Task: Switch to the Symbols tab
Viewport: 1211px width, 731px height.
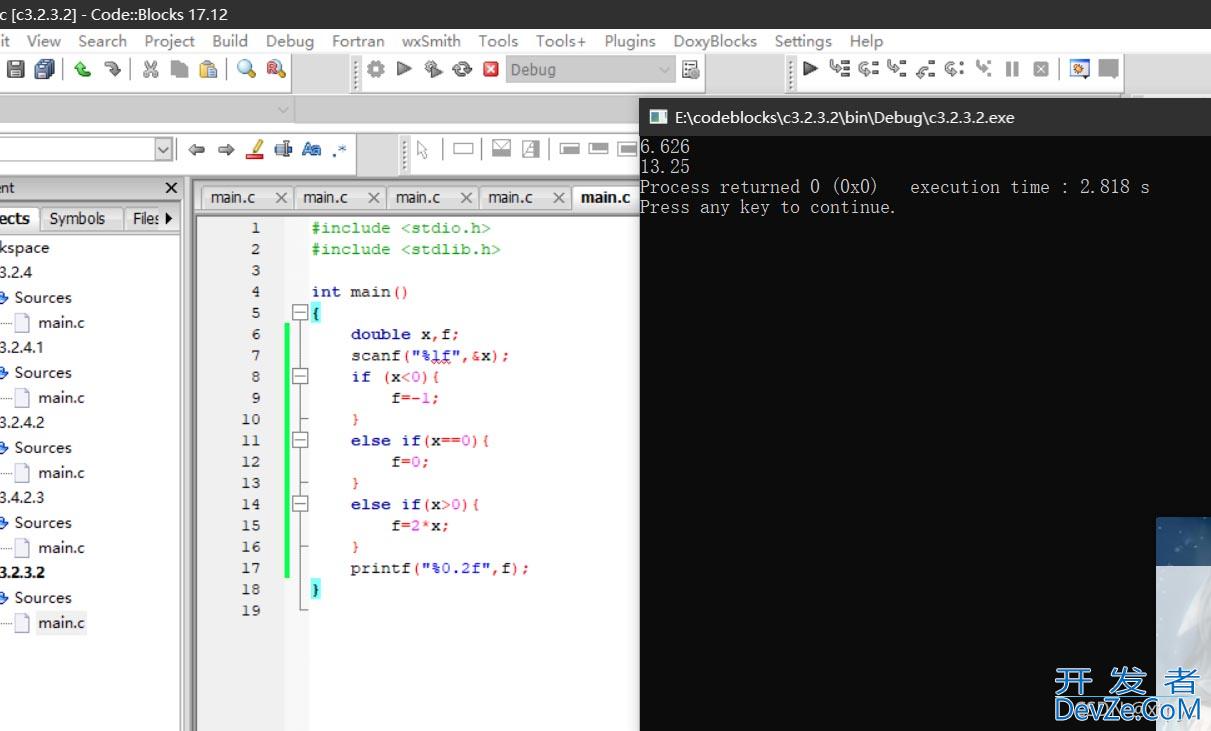Action: [x=77, y=218]
